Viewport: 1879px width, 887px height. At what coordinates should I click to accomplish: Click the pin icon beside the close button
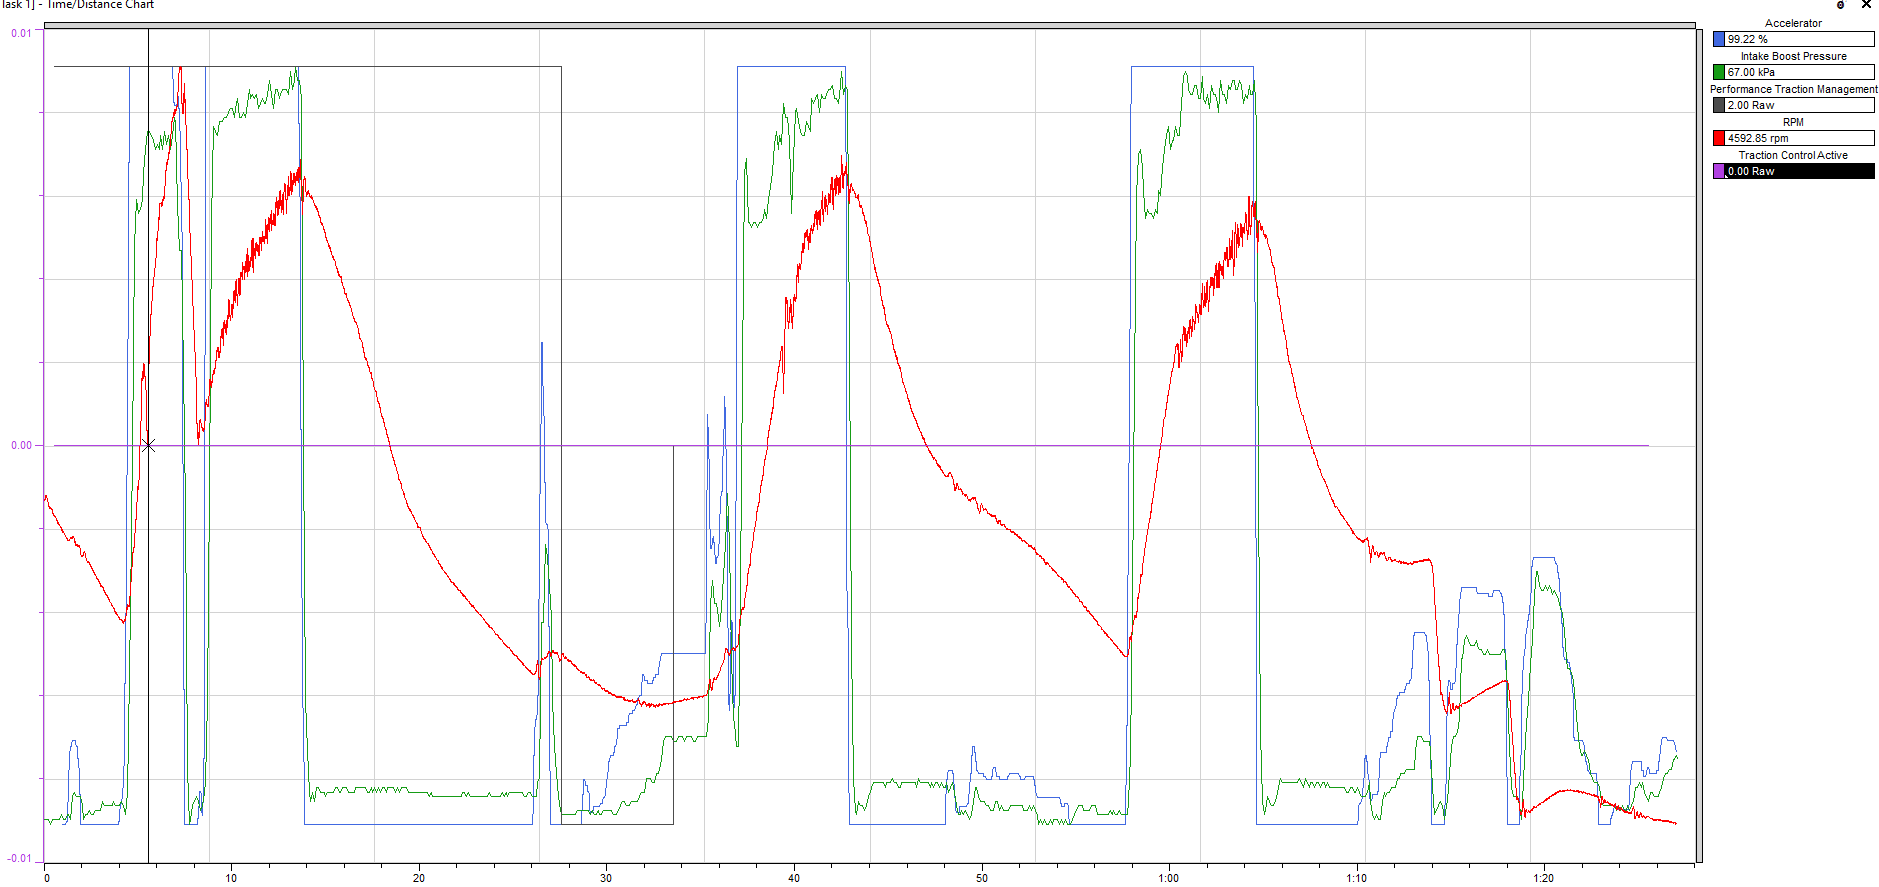point(1841,5)
